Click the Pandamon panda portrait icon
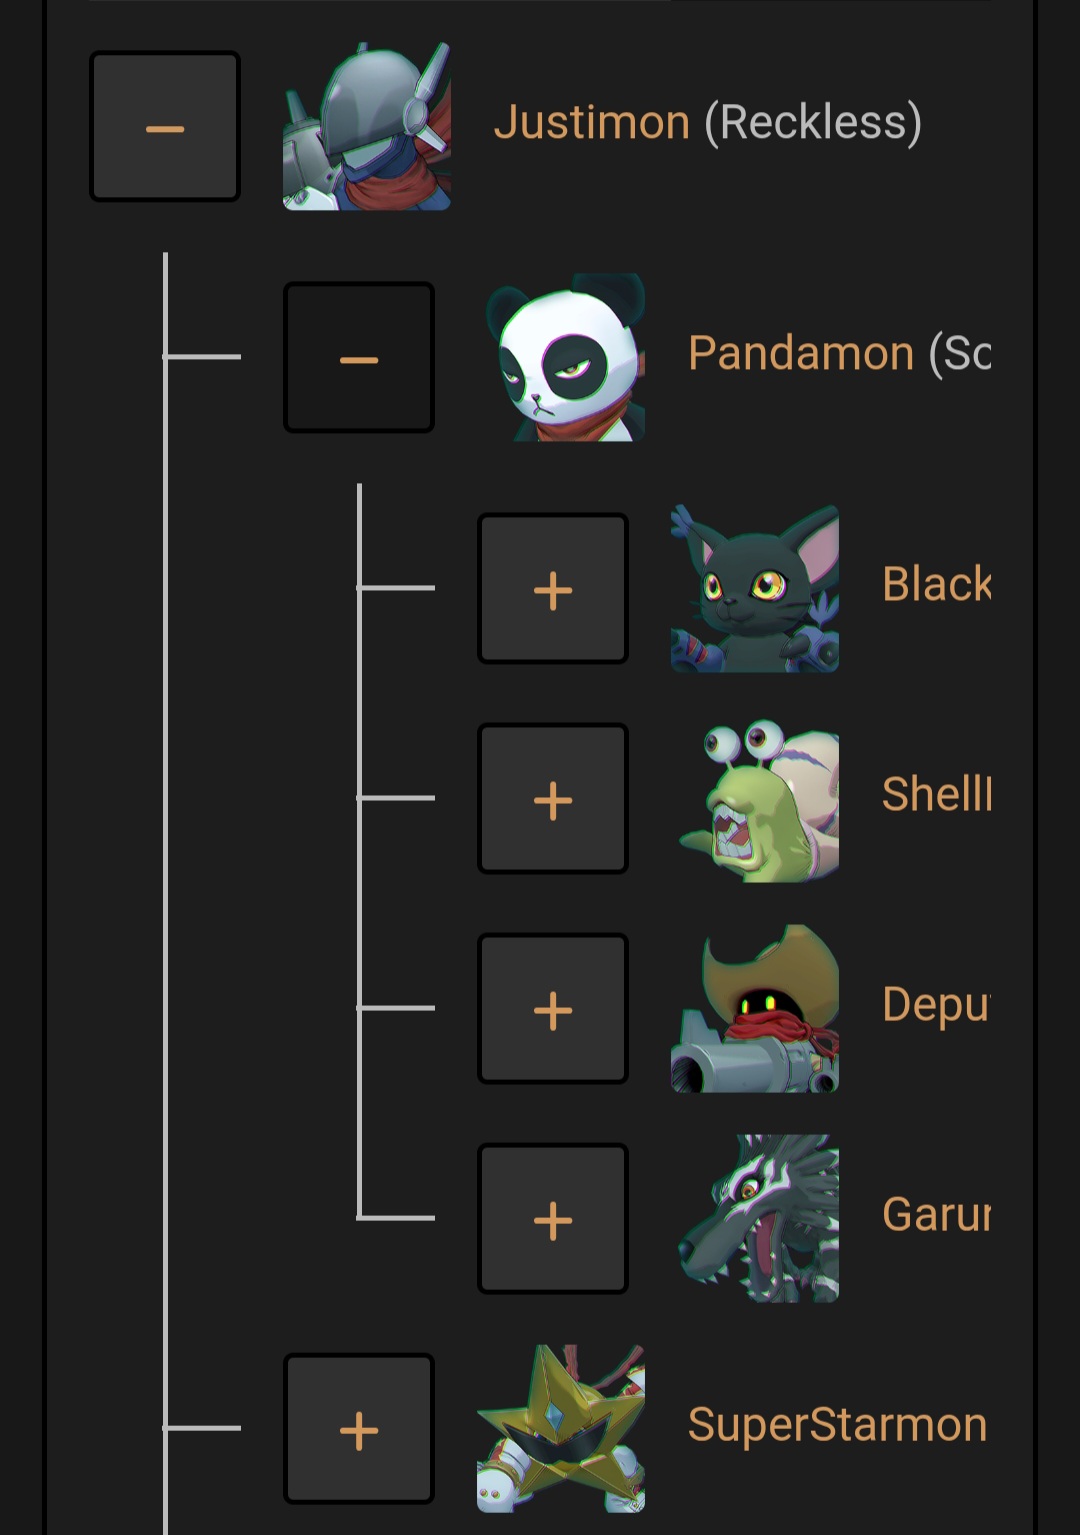Viewport: 1080px width, 1535px height. pos(563,358)
